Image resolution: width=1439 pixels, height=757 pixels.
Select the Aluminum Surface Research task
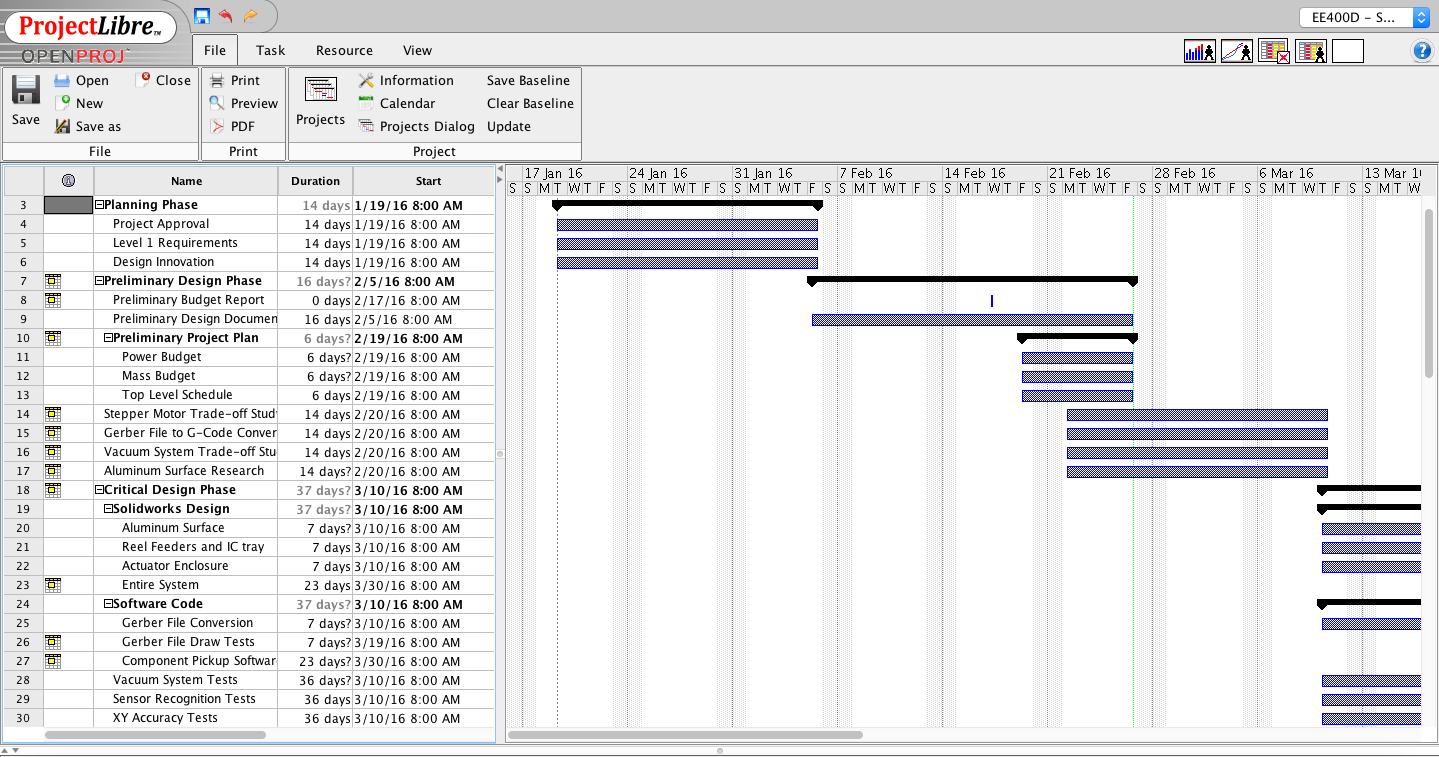(184, 471)
